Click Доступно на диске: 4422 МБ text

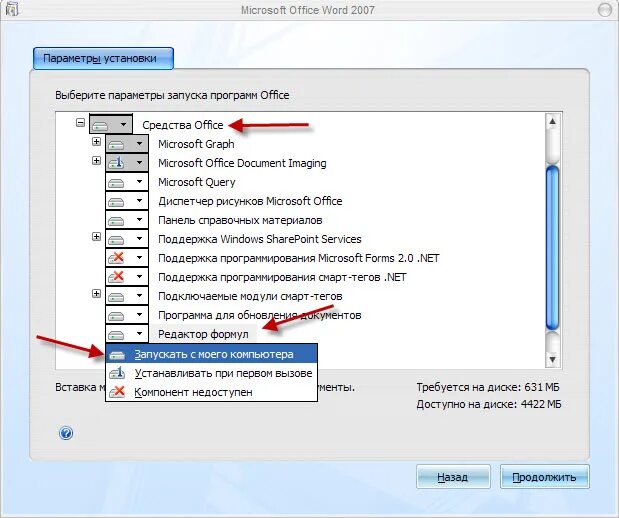489,404
